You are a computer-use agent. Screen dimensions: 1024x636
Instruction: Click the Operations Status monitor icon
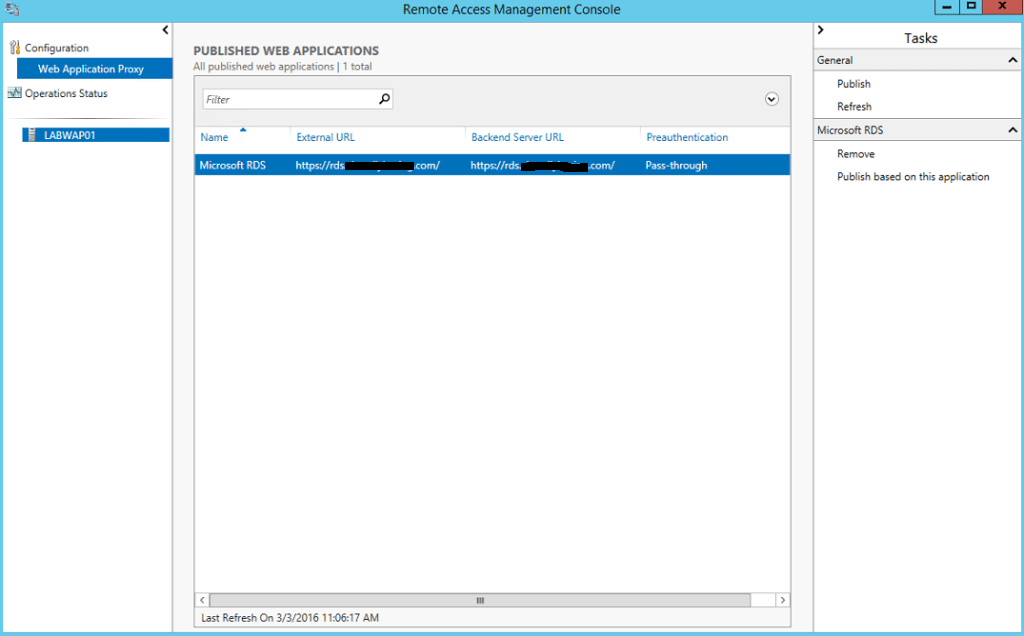(x=14, y=93)
